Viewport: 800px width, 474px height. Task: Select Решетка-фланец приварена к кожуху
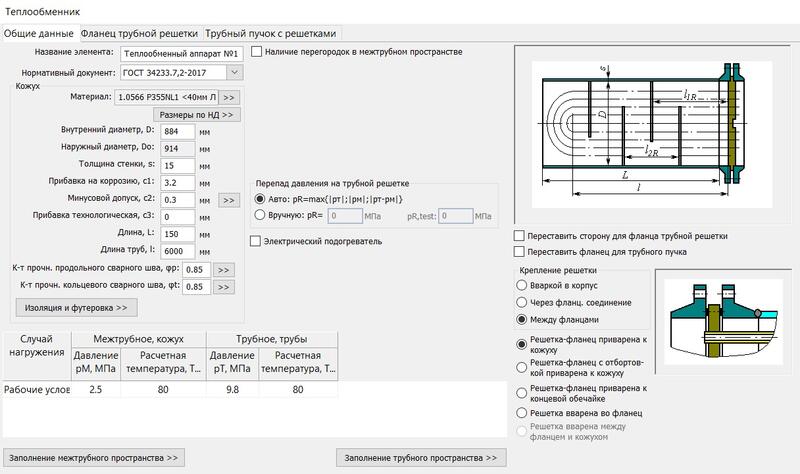[x=521, y=344]
